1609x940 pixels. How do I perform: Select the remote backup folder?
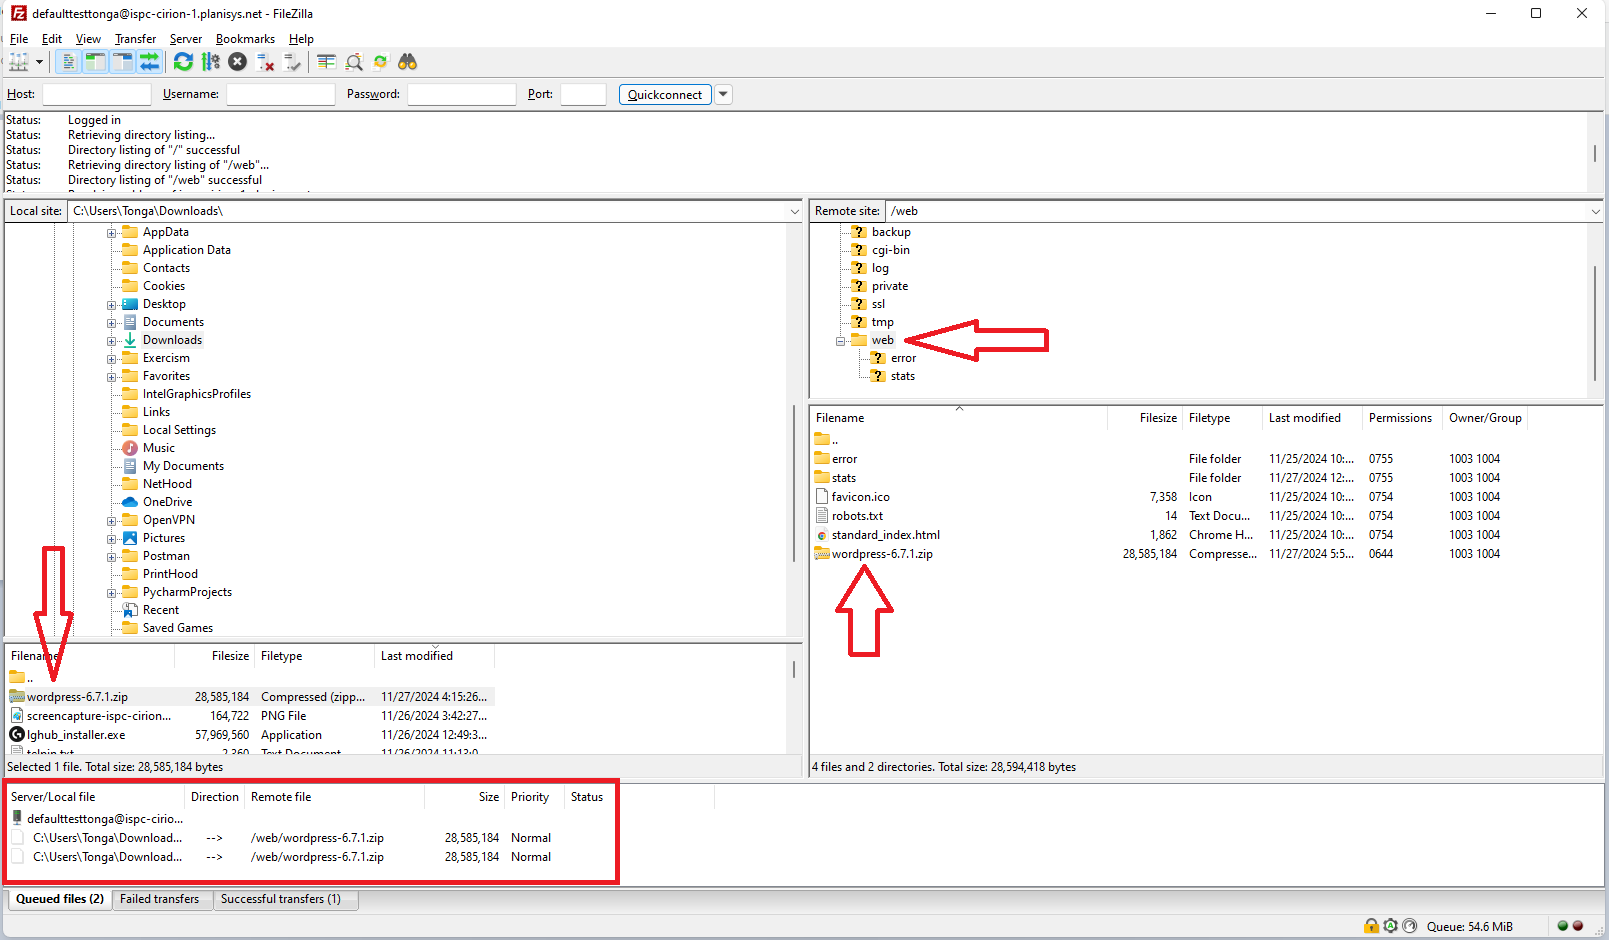click(891, 232)
